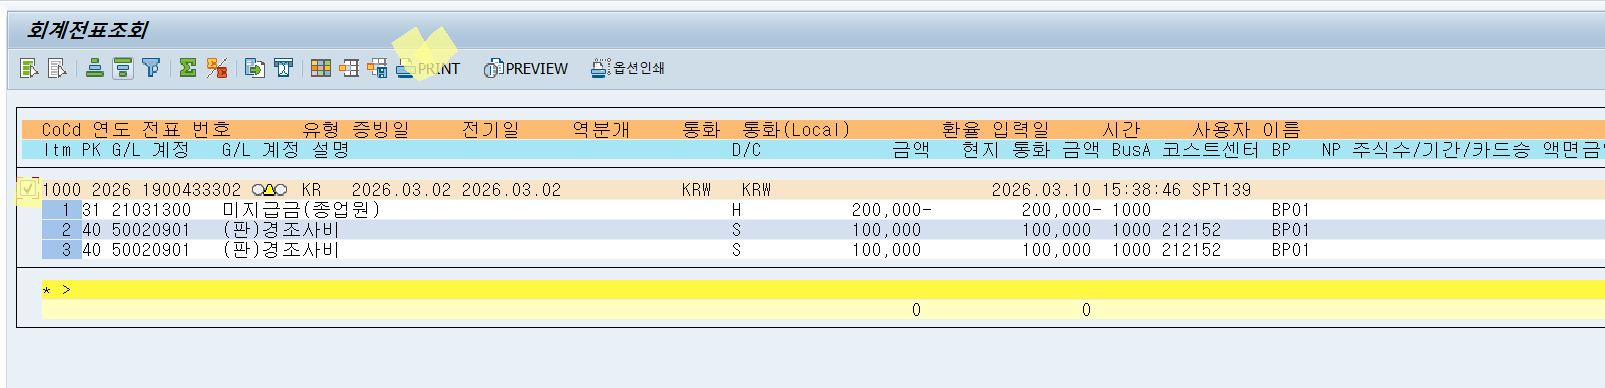Click column header 전표 번호
This screenshot has width=1605, height=388.
(186, 130)
